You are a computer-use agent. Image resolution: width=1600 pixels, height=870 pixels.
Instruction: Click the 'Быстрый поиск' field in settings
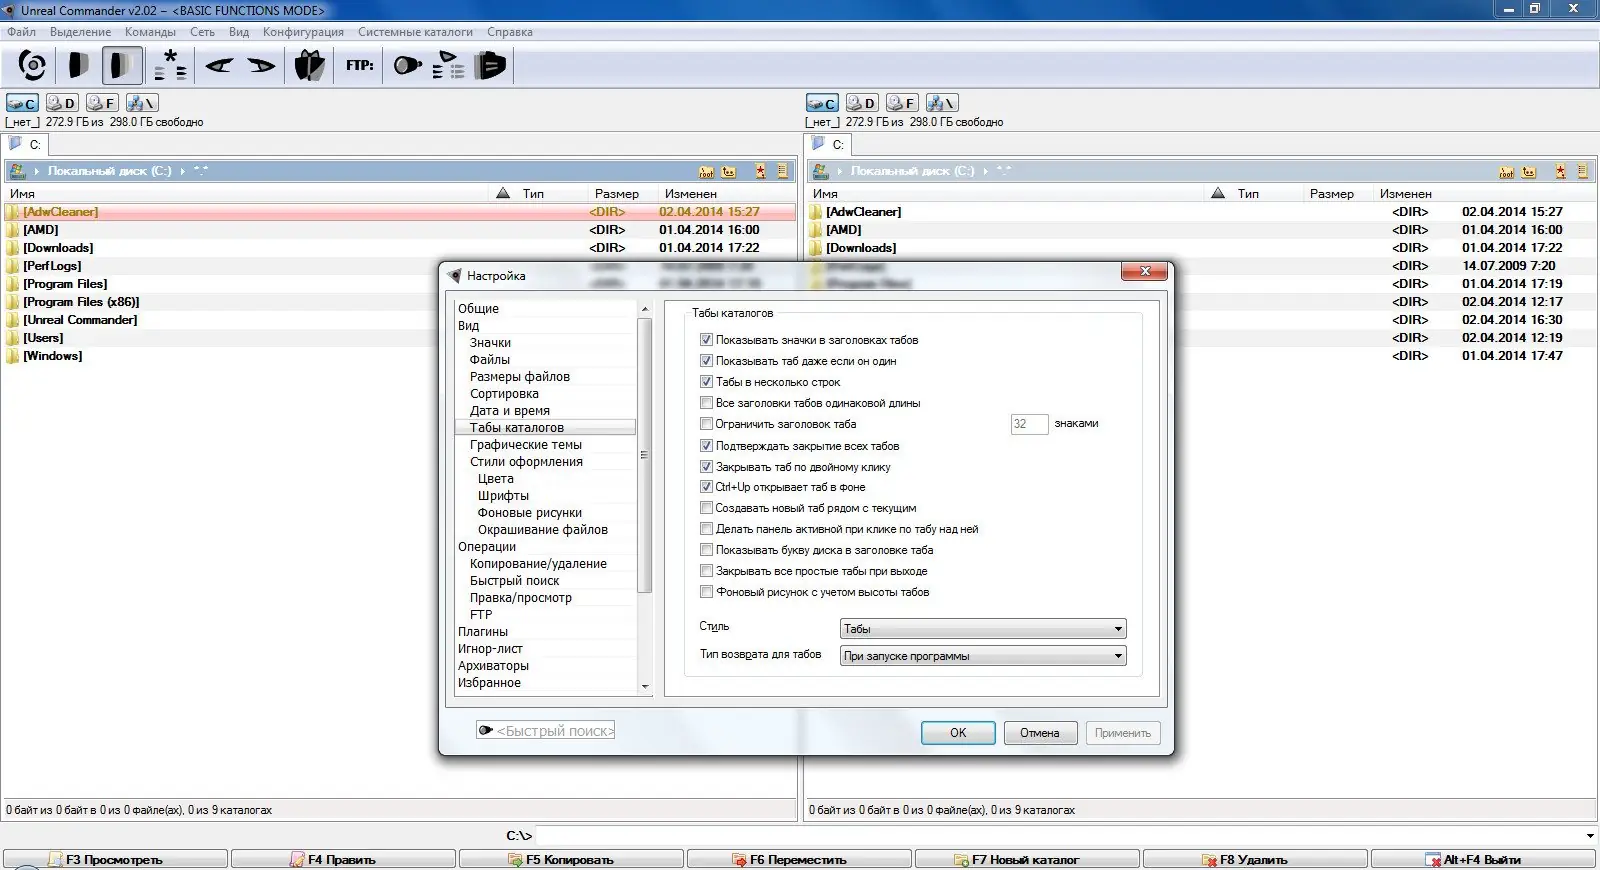pyautogui.click(x=546, y=731)
